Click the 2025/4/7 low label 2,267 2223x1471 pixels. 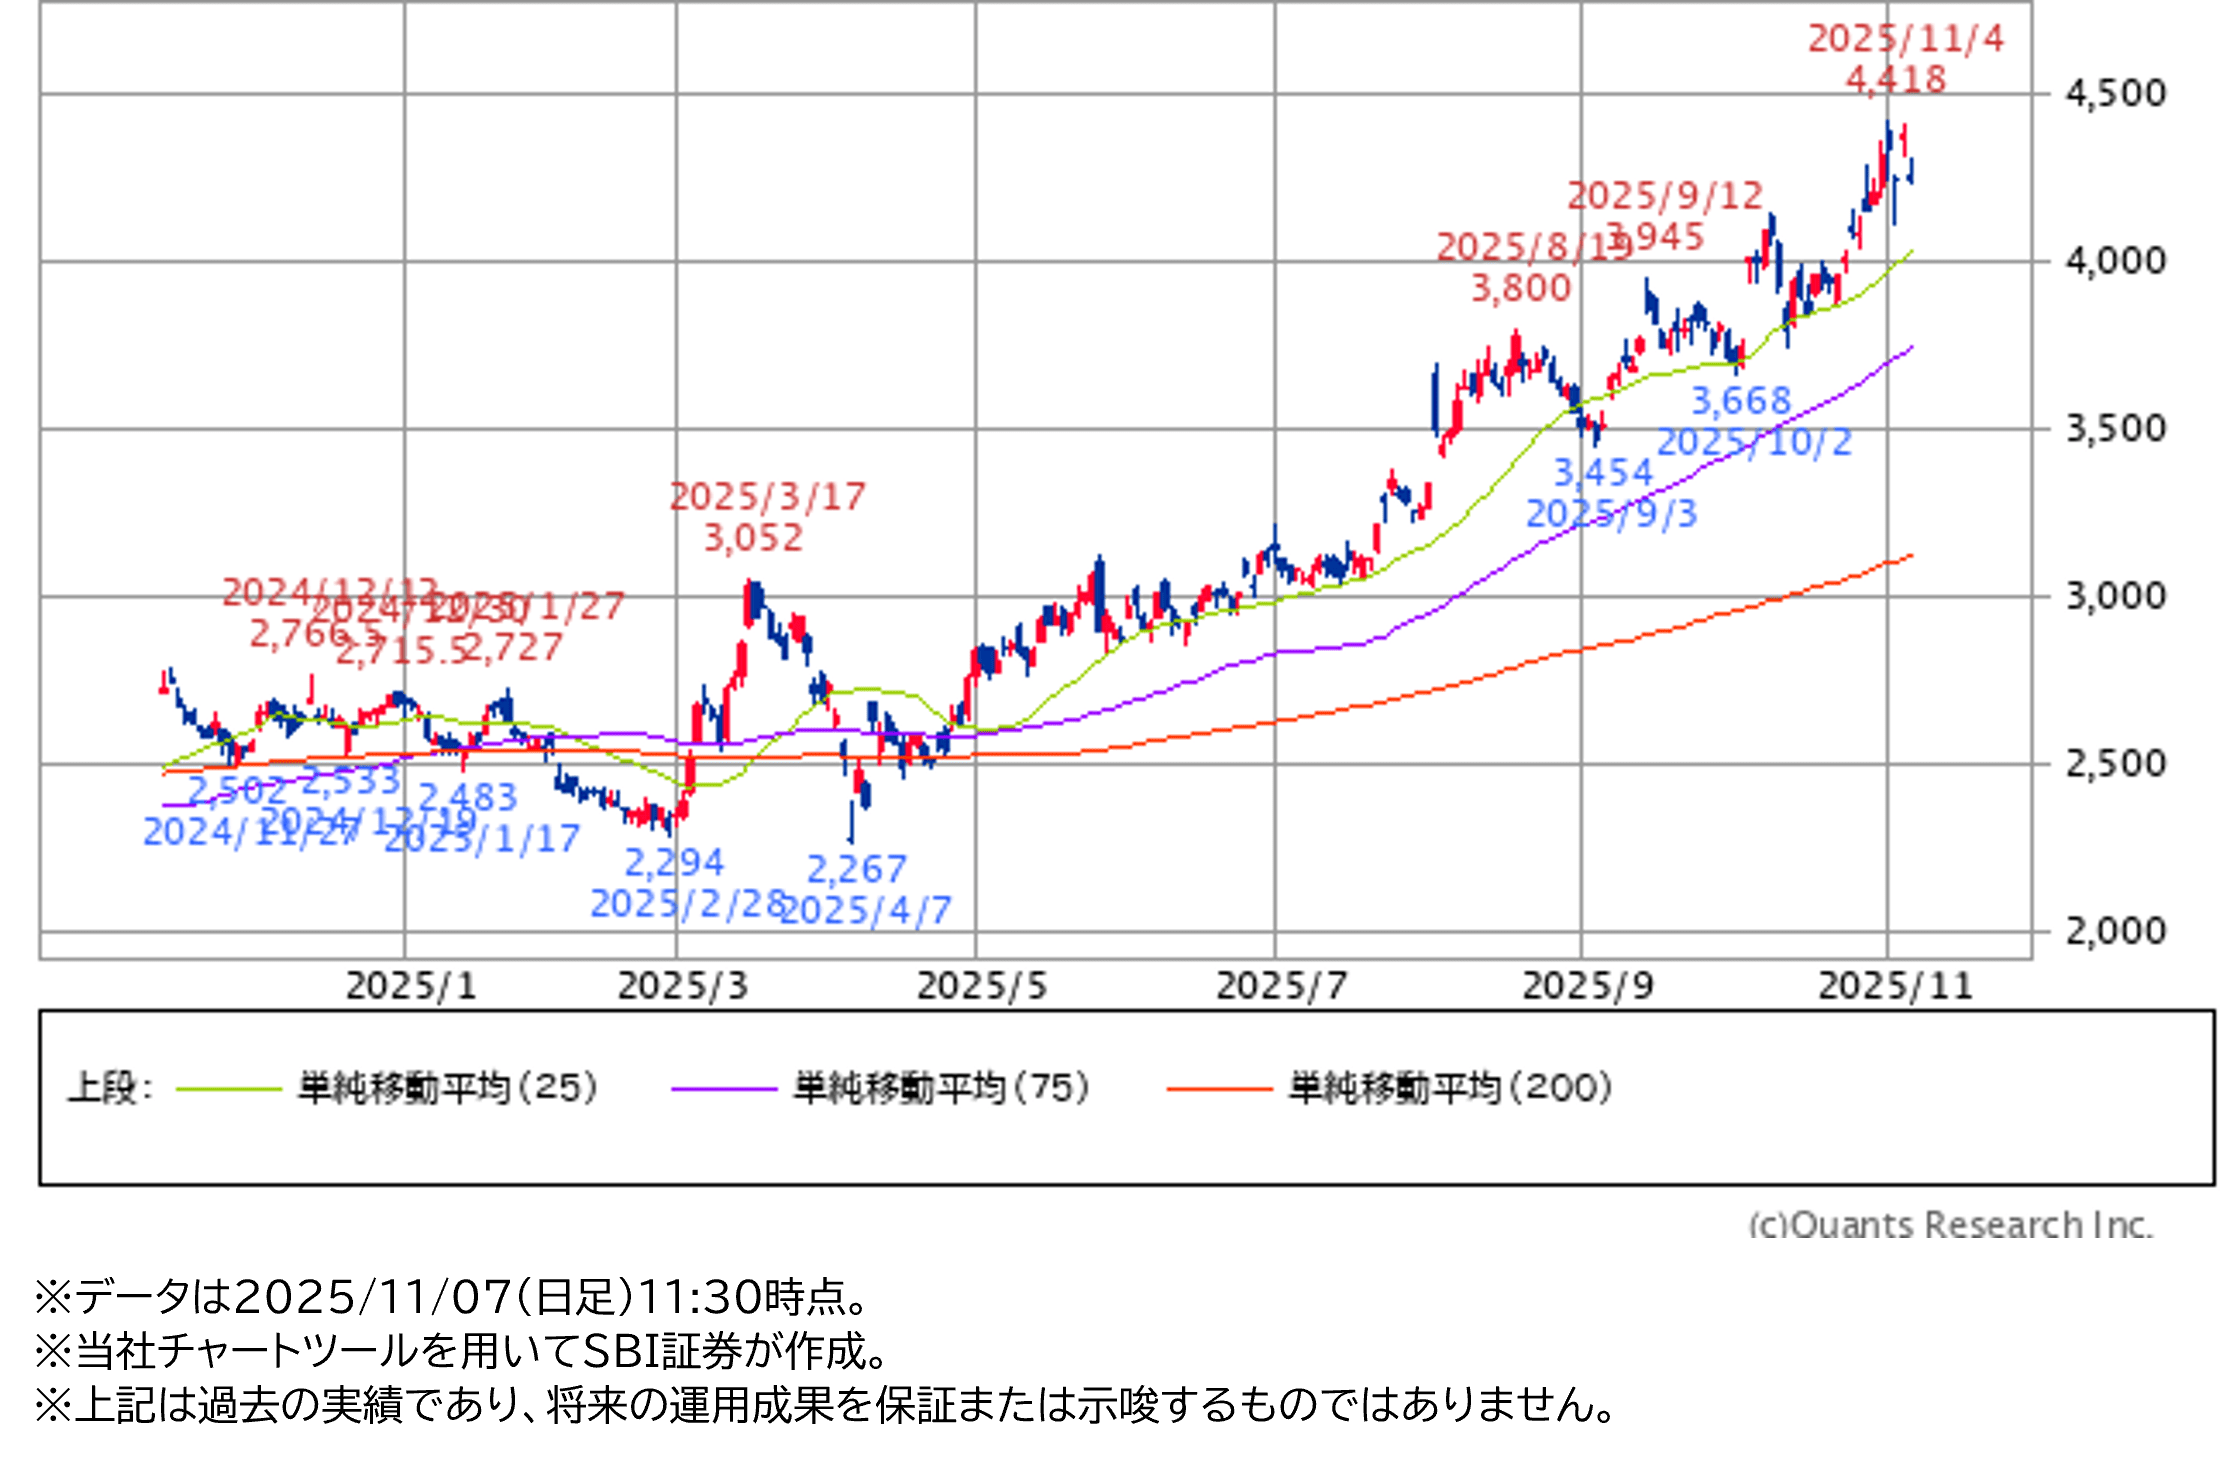(856, 869)
